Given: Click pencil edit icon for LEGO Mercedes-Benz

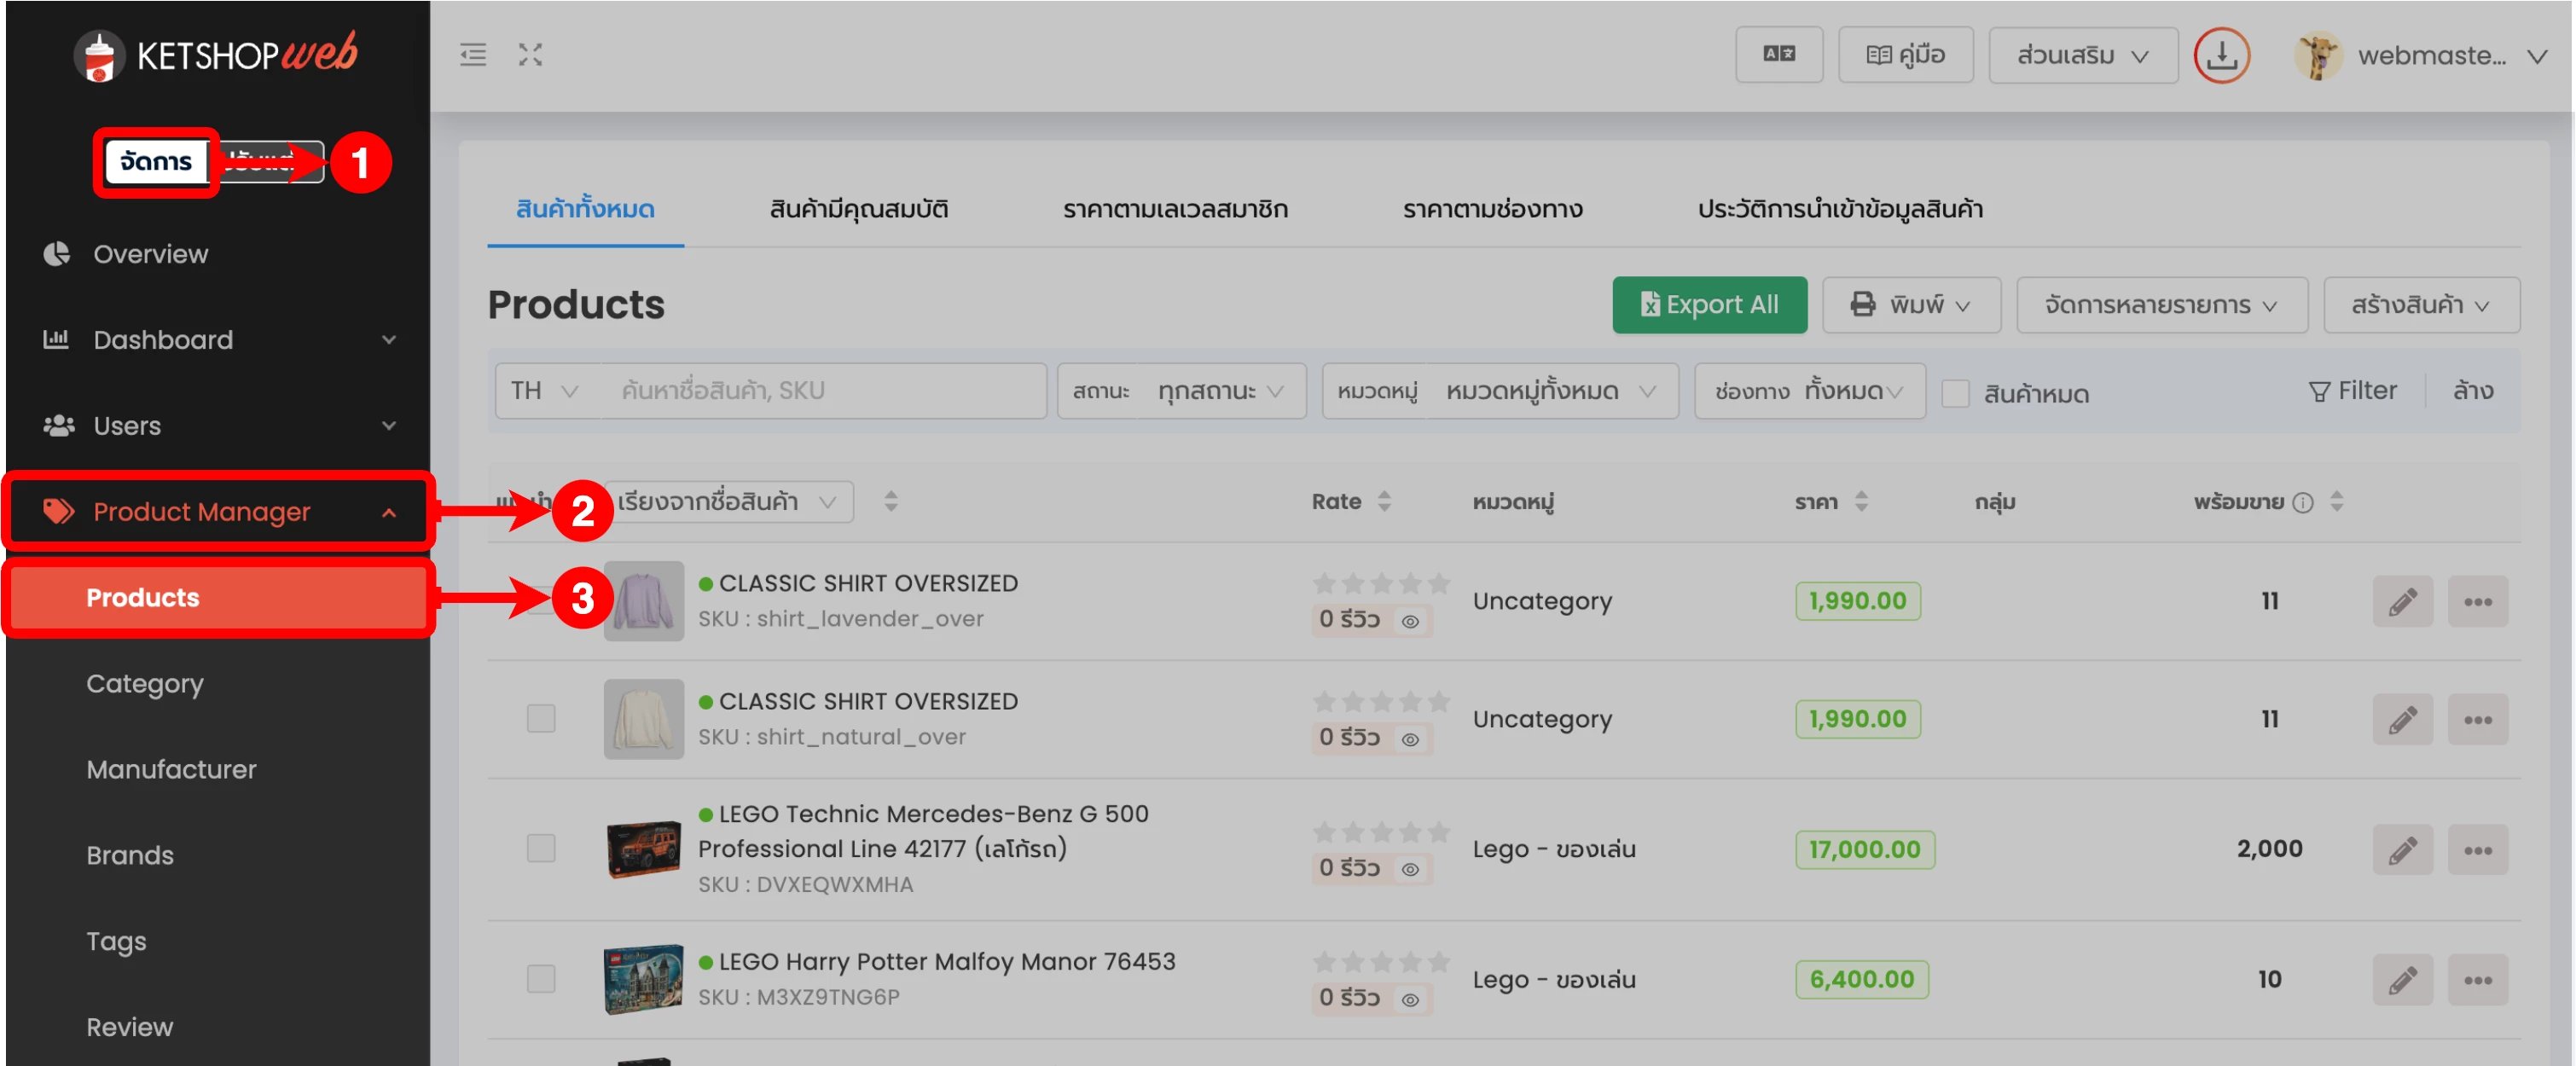Looking at the screenshot, I should (2401, 849).
